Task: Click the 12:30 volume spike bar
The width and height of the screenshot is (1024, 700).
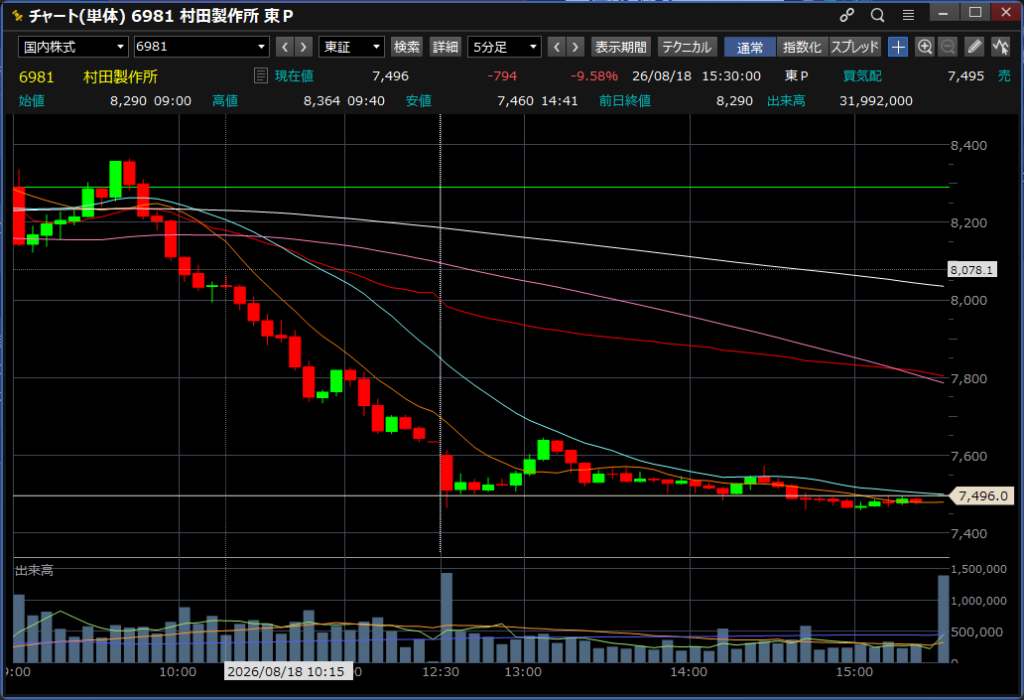Action: (447, 617)
